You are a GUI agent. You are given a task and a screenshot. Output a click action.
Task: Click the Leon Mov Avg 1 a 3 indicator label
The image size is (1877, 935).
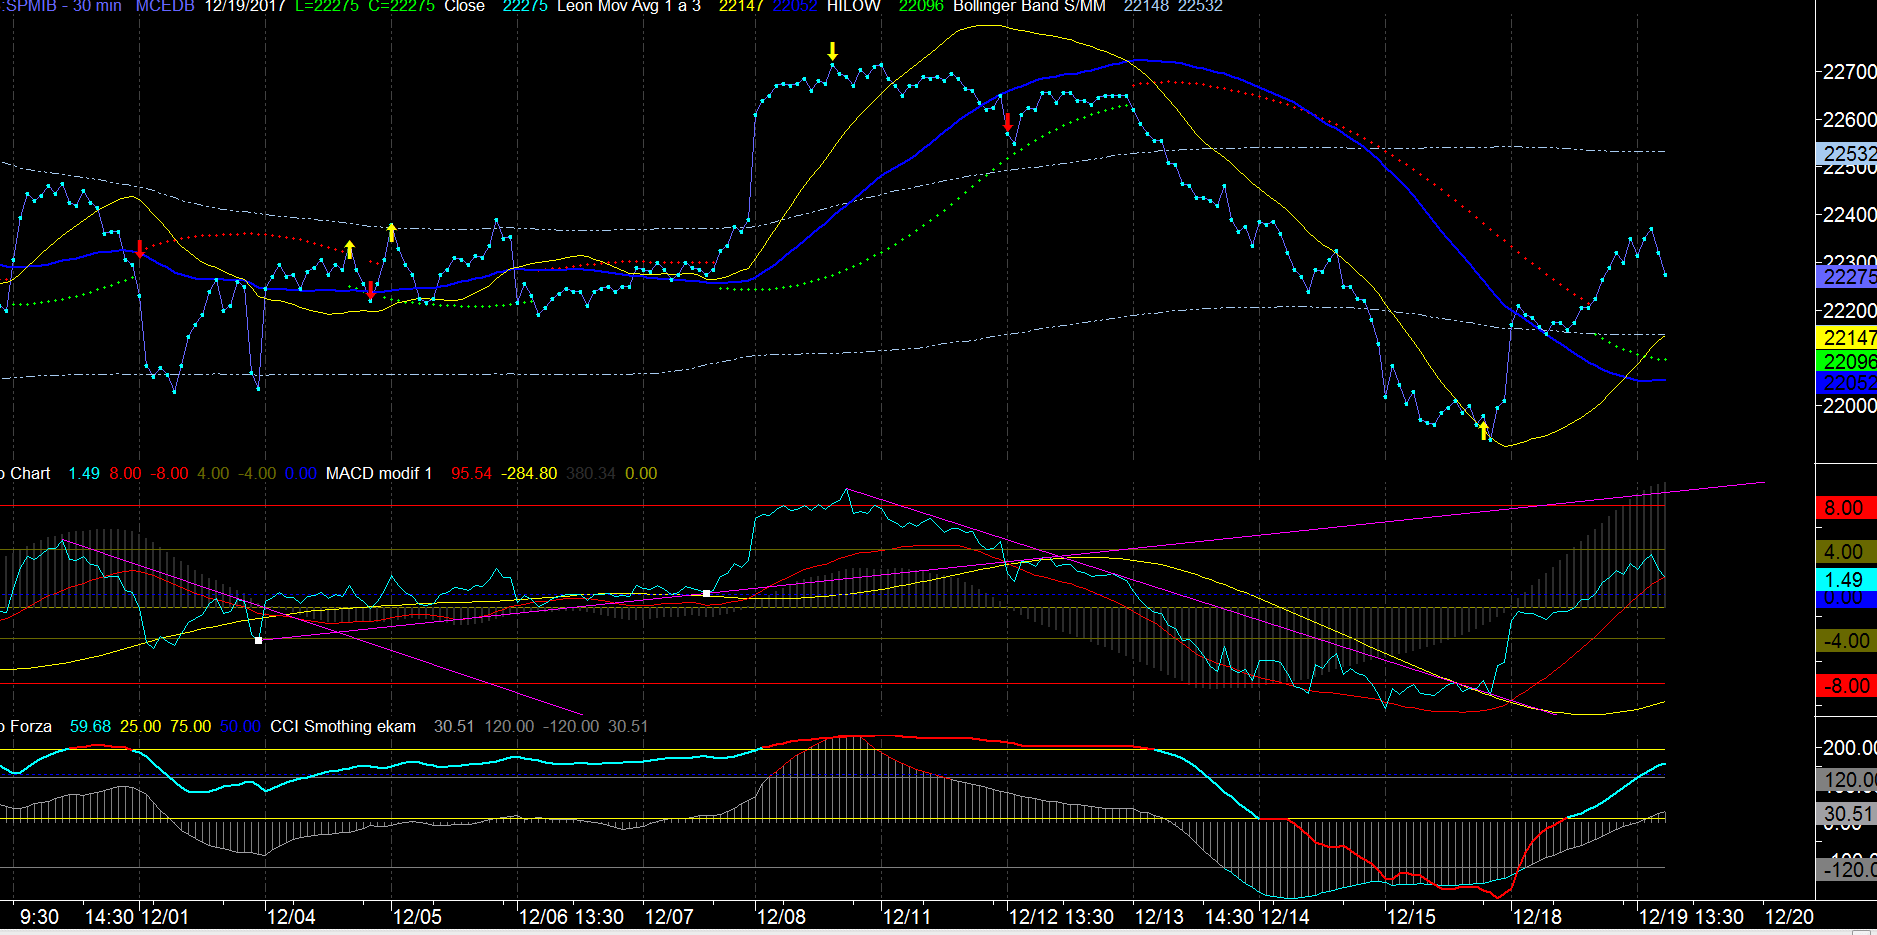click(629, 6)
